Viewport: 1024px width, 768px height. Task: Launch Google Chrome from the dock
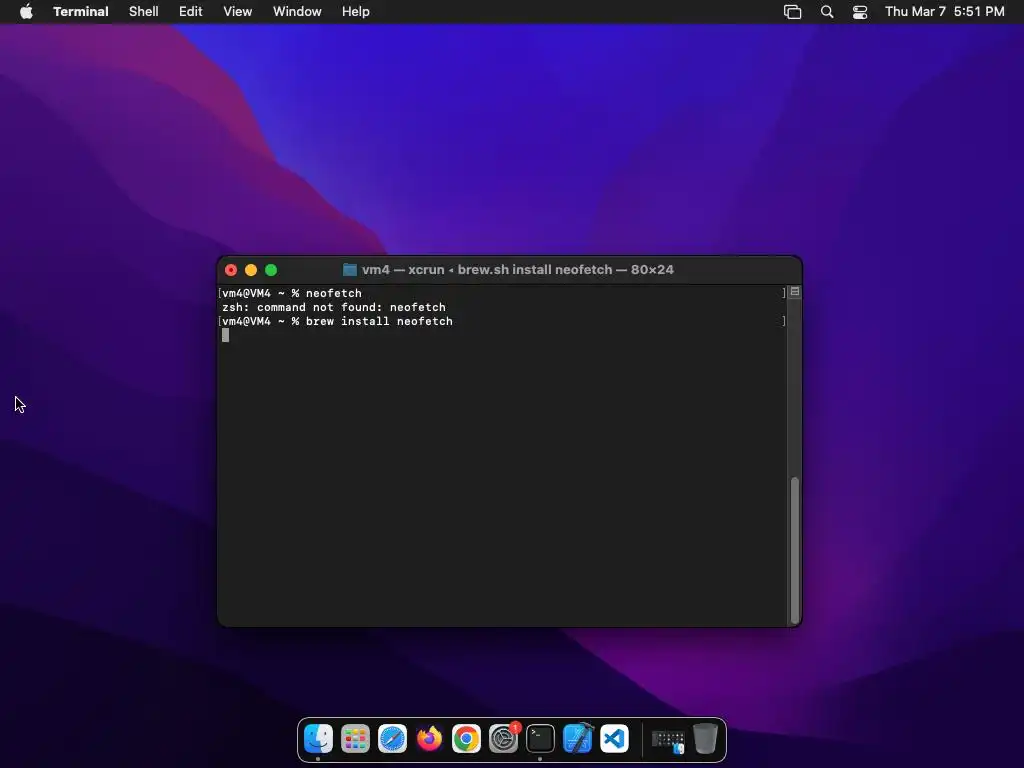(x=466, y=739)
